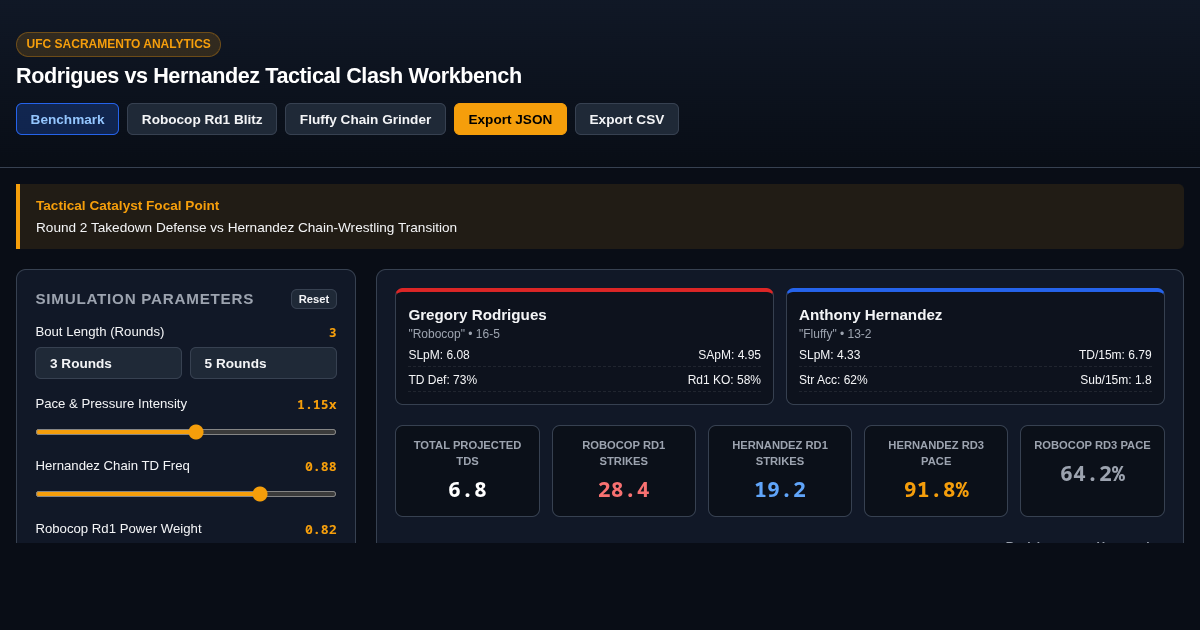Click the Str Acc: 62% stat

tap(833, 380)
